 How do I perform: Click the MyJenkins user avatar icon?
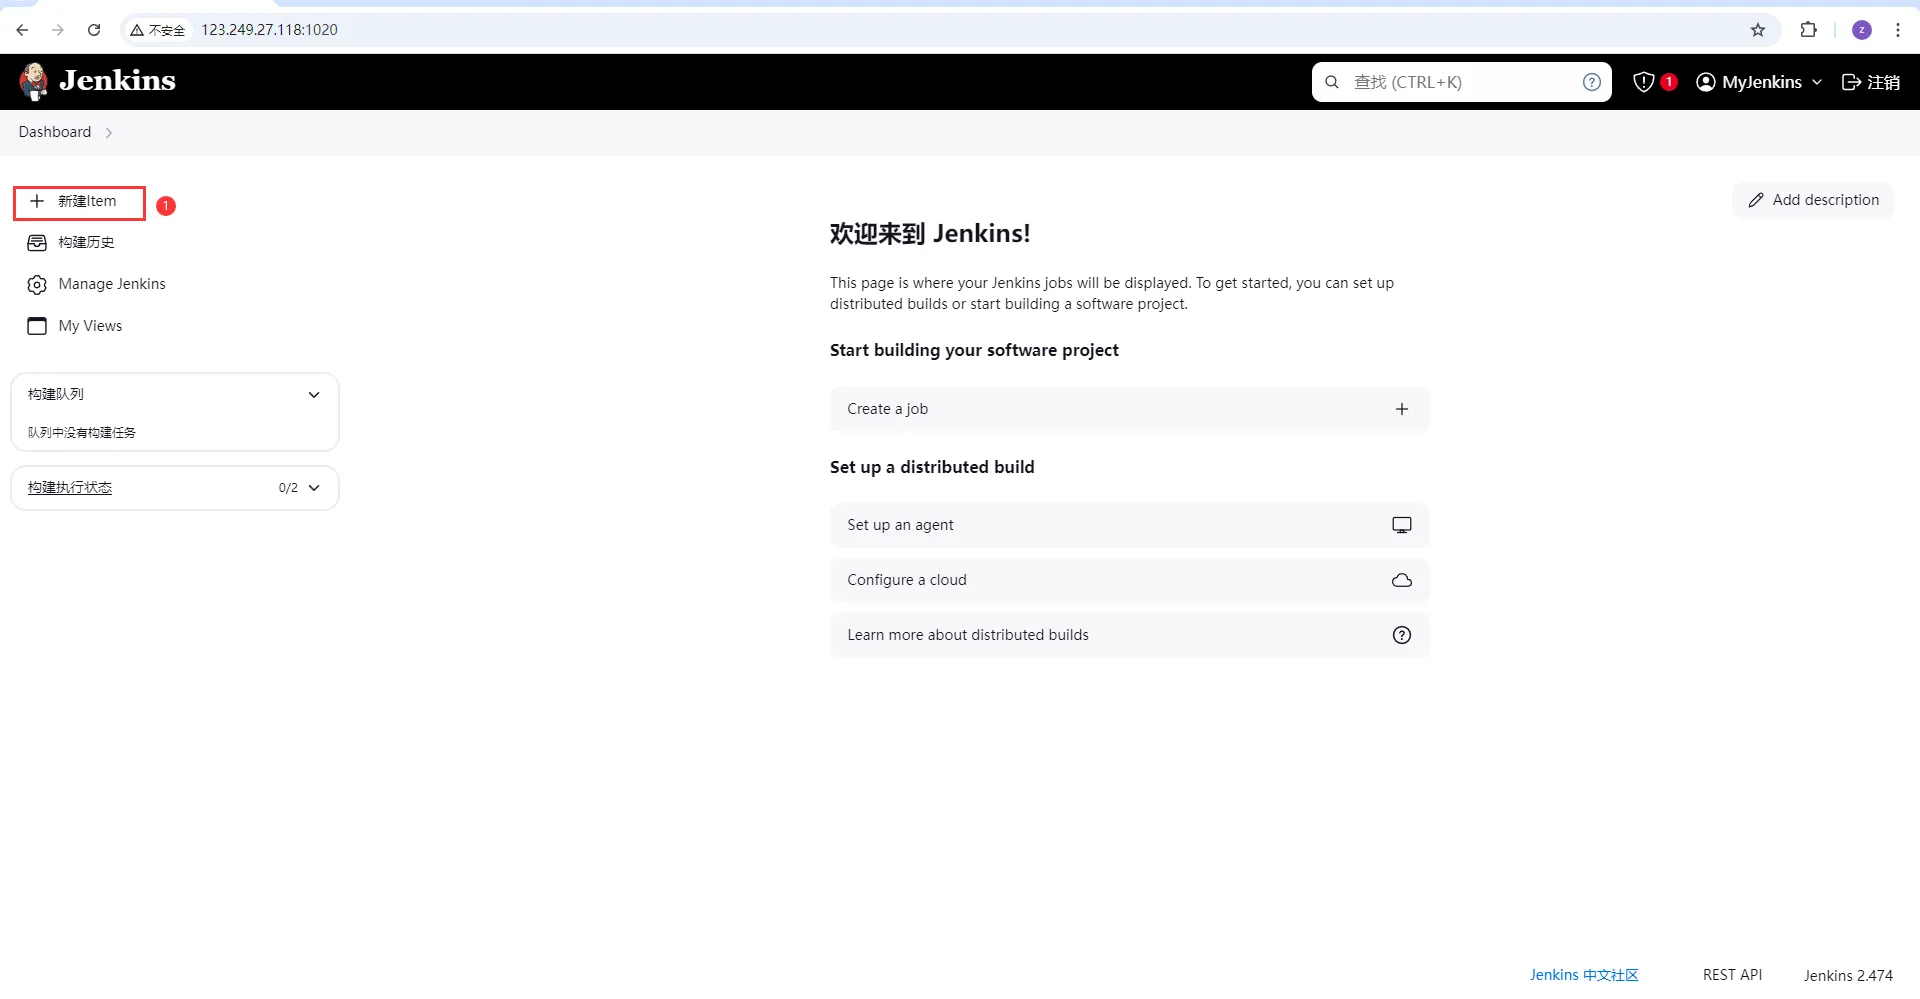1706,82
